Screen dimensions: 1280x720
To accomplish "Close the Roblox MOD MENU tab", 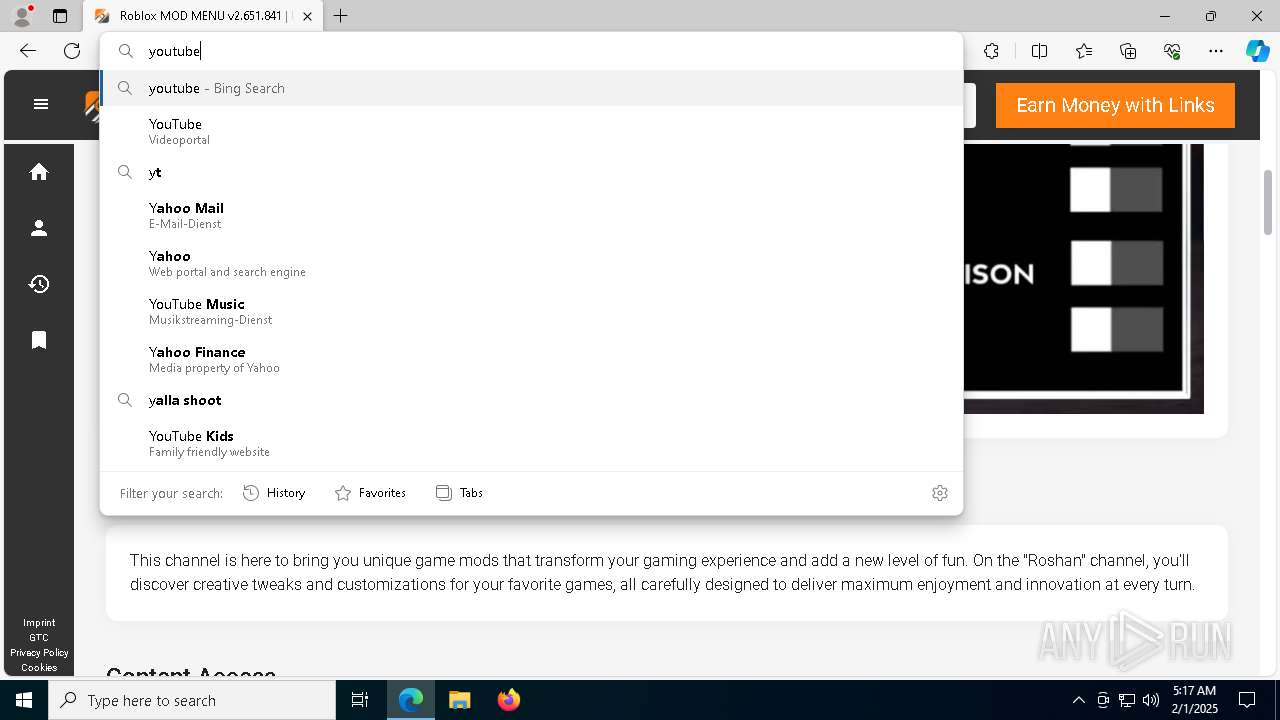I will [307, 16].
